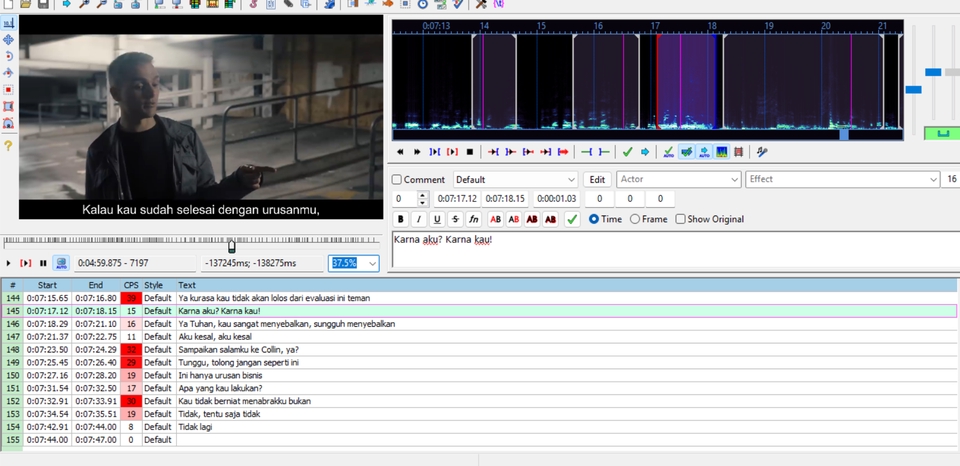Screen dimensions: 960x466
Task: Open Styles Manager in top toolbar
Action: [x=253, y=4]
